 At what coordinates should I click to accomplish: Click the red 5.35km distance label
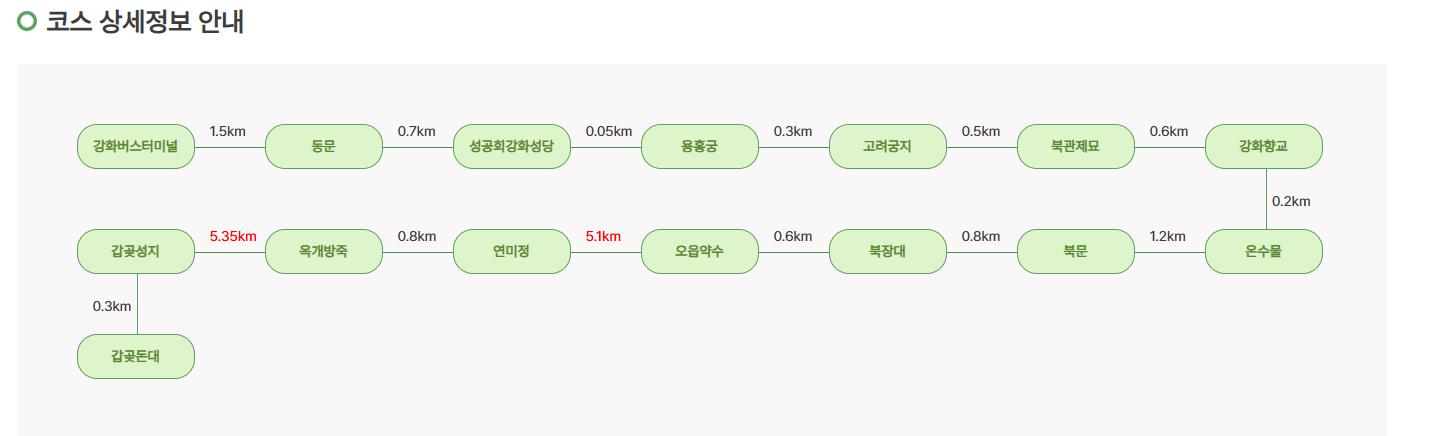pyautogui.click(x=233, y=236)
